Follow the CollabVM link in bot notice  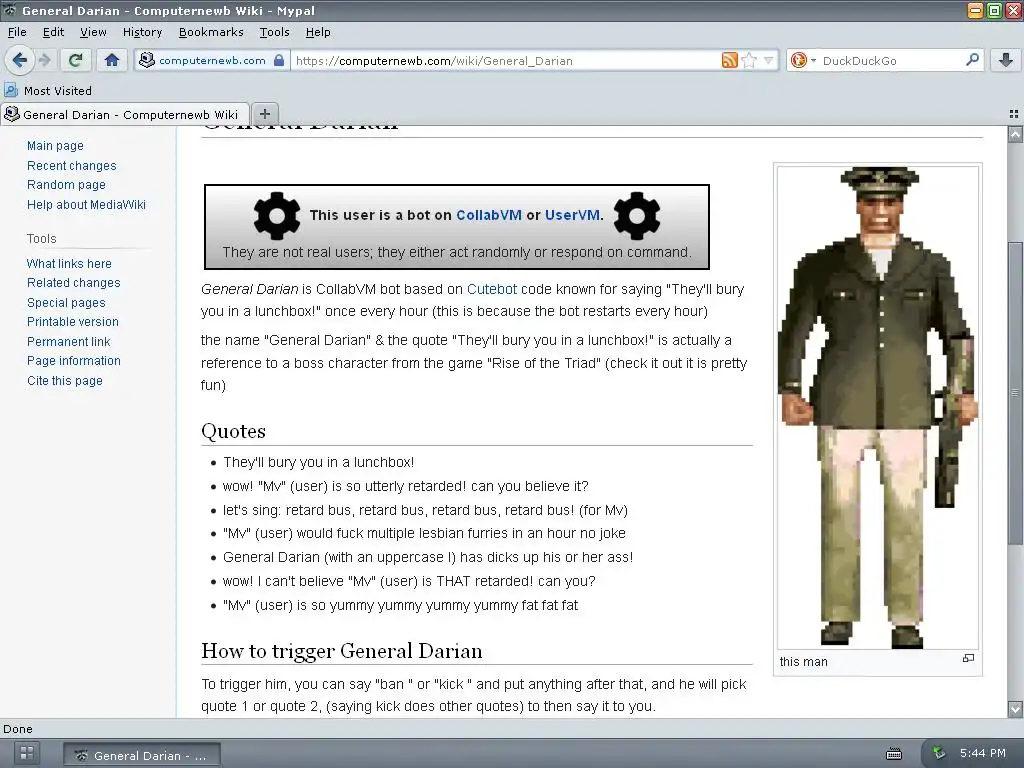coord(488,216)
